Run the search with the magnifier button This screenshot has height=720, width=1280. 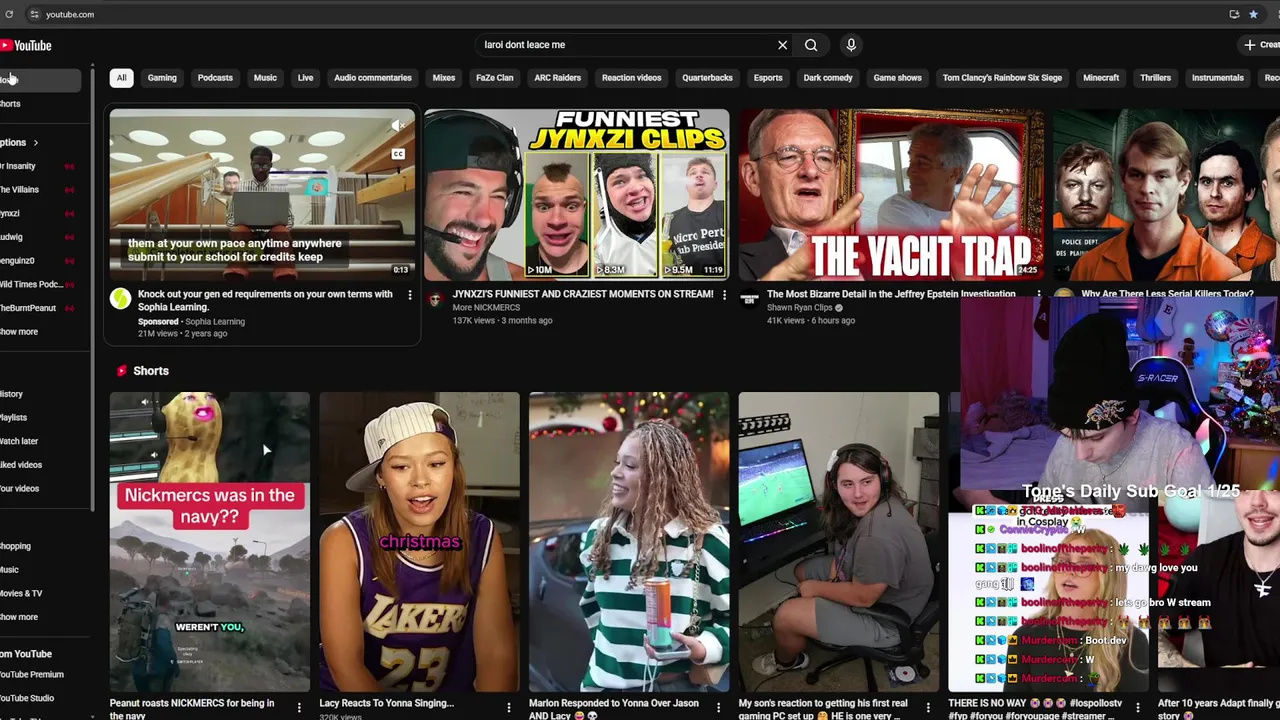click(811, 45)
